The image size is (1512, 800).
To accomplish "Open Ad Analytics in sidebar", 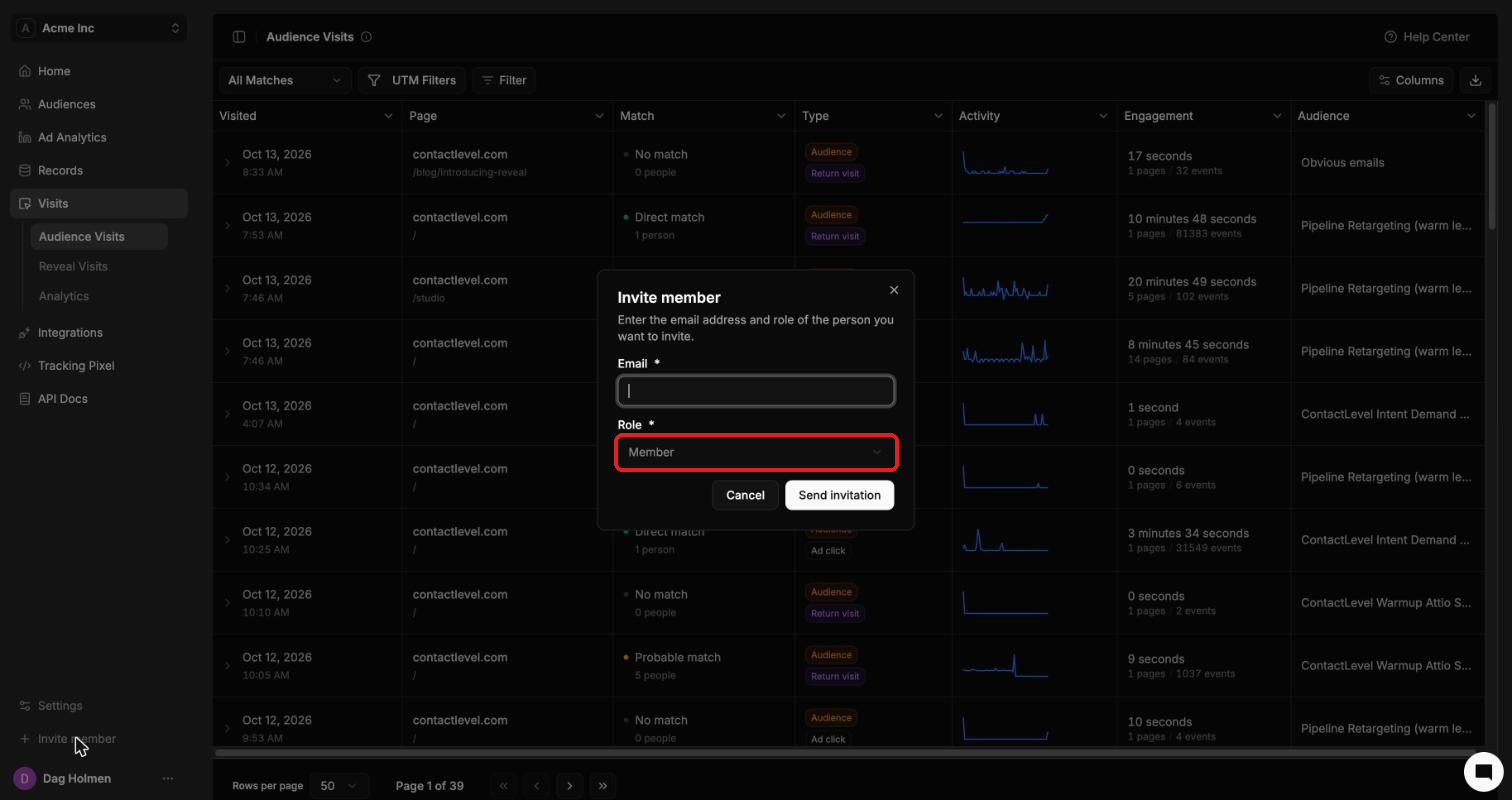I will coord(100,137).
